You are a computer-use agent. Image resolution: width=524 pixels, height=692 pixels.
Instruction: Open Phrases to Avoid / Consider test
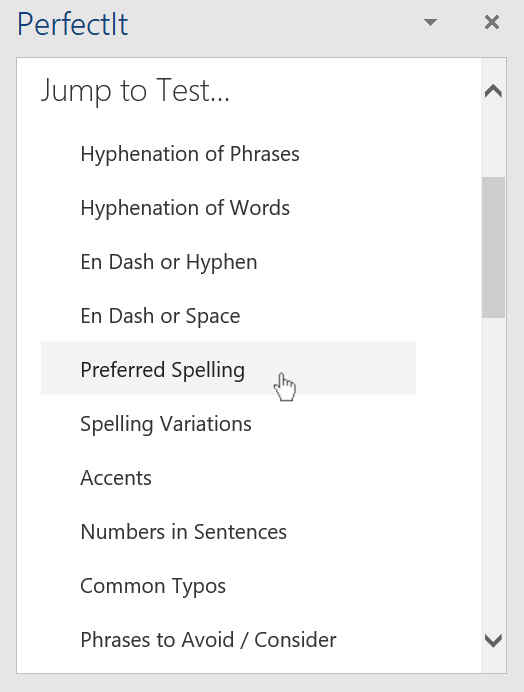pos(228,640)
